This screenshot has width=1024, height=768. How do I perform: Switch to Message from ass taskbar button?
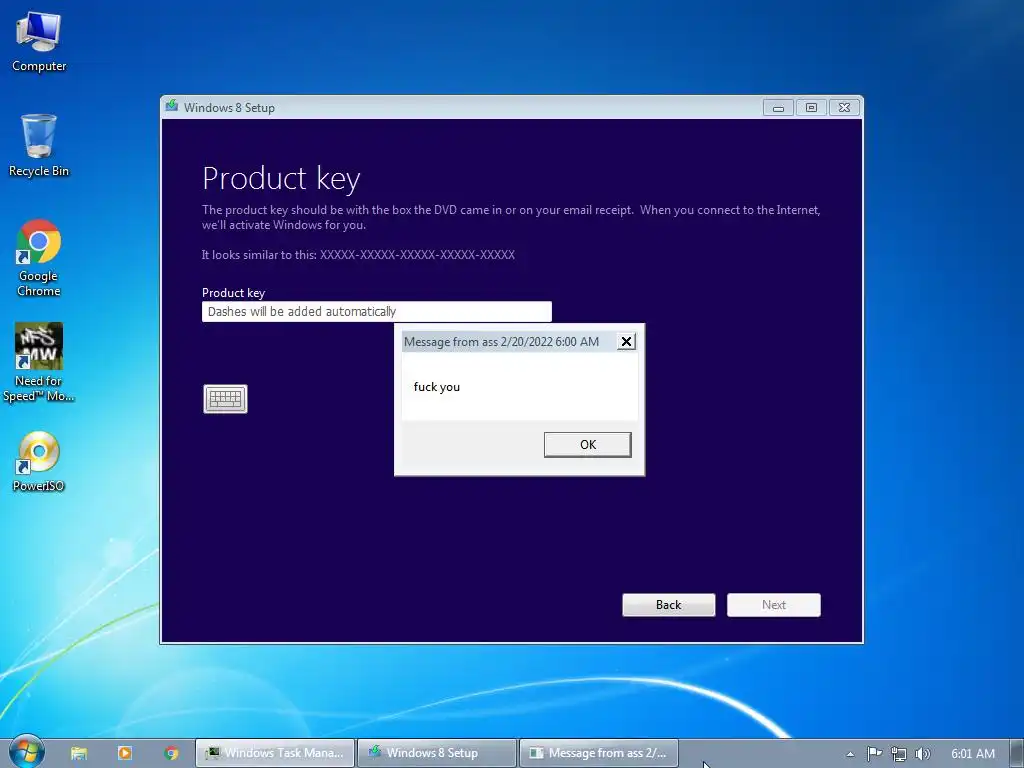pyautogui.click(x=598, y=753)
